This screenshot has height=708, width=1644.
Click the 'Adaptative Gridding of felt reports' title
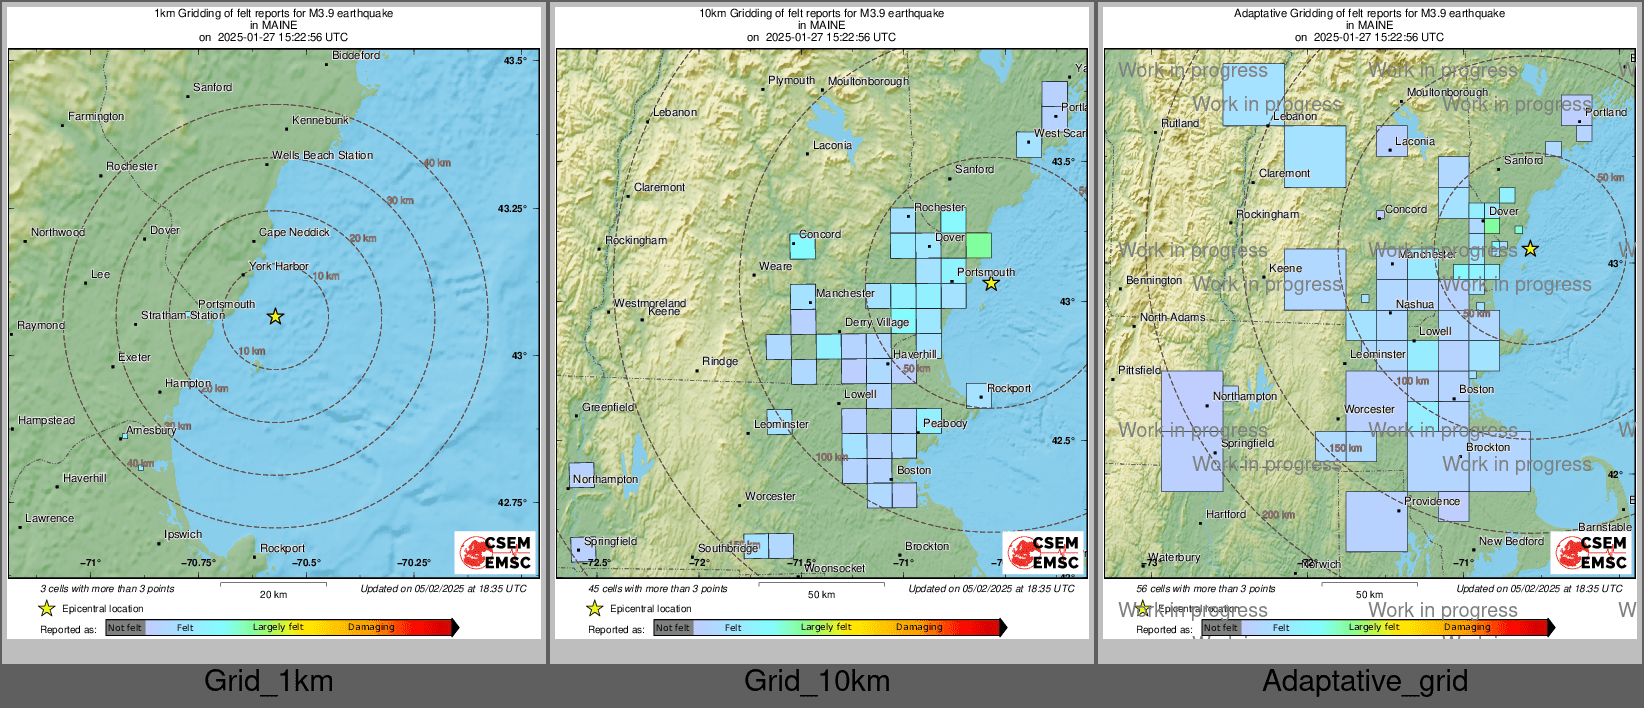tap(1369, 14)
